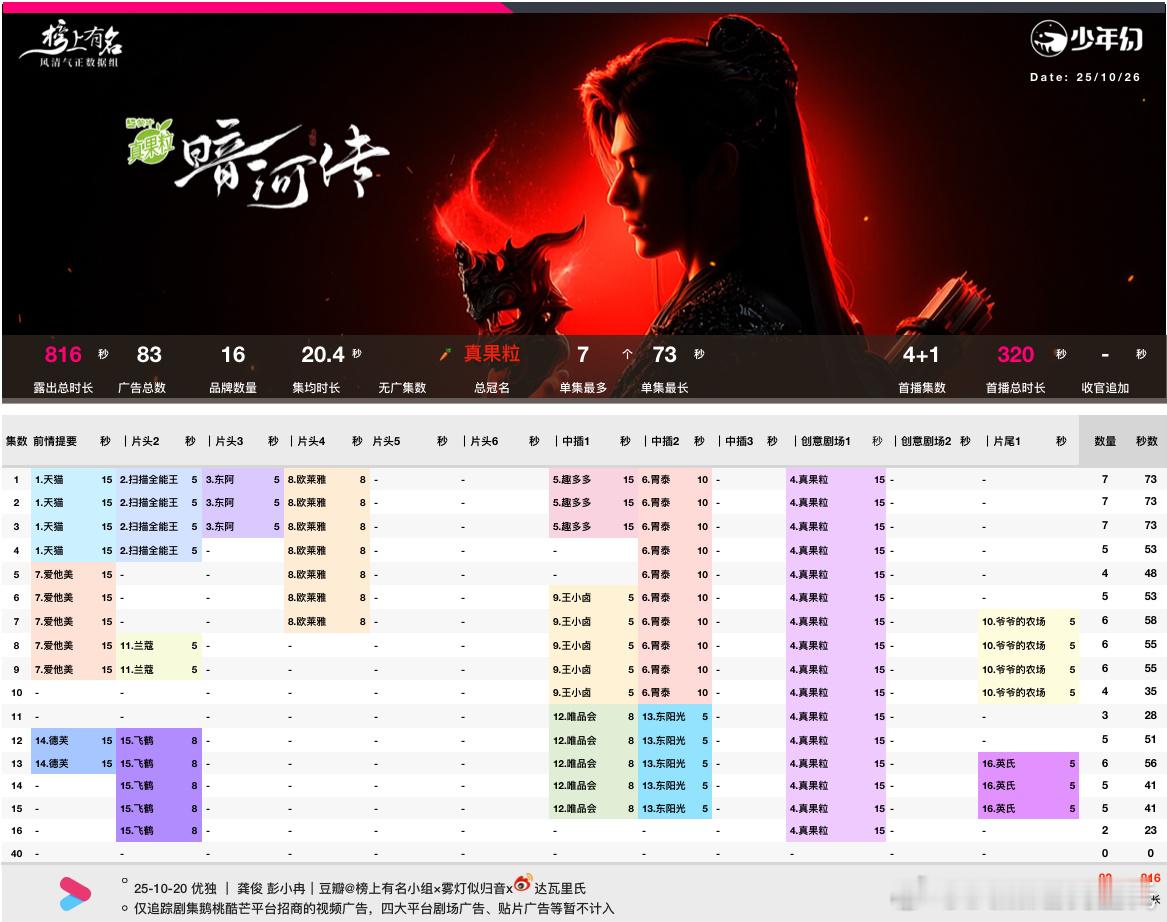The width and height of the screenshot is (1167, 922).
Task: Click 16.英氏 cell in episode 14 row
Action: coord(1029,785)
